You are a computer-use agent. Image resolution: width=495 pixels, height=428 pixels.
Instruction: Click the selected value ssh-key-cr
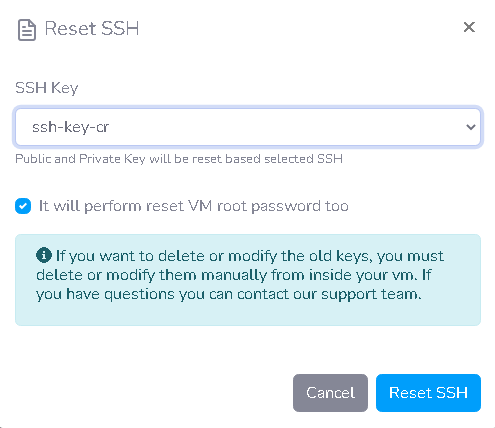click(x=70, y=127)
